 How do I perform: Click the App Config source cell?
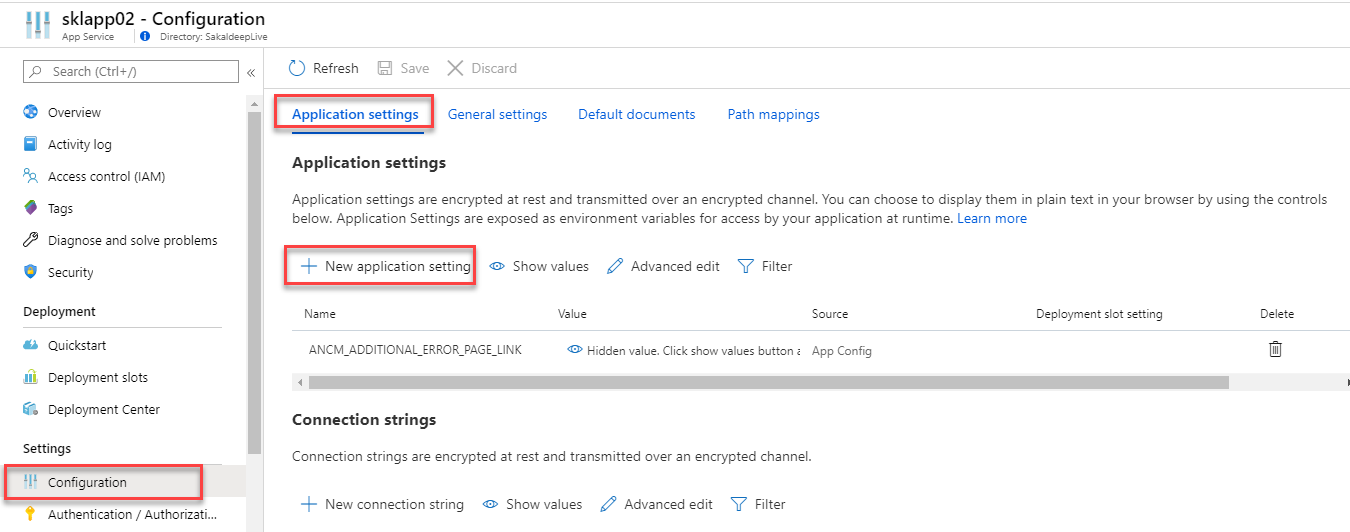click(842, 351)
